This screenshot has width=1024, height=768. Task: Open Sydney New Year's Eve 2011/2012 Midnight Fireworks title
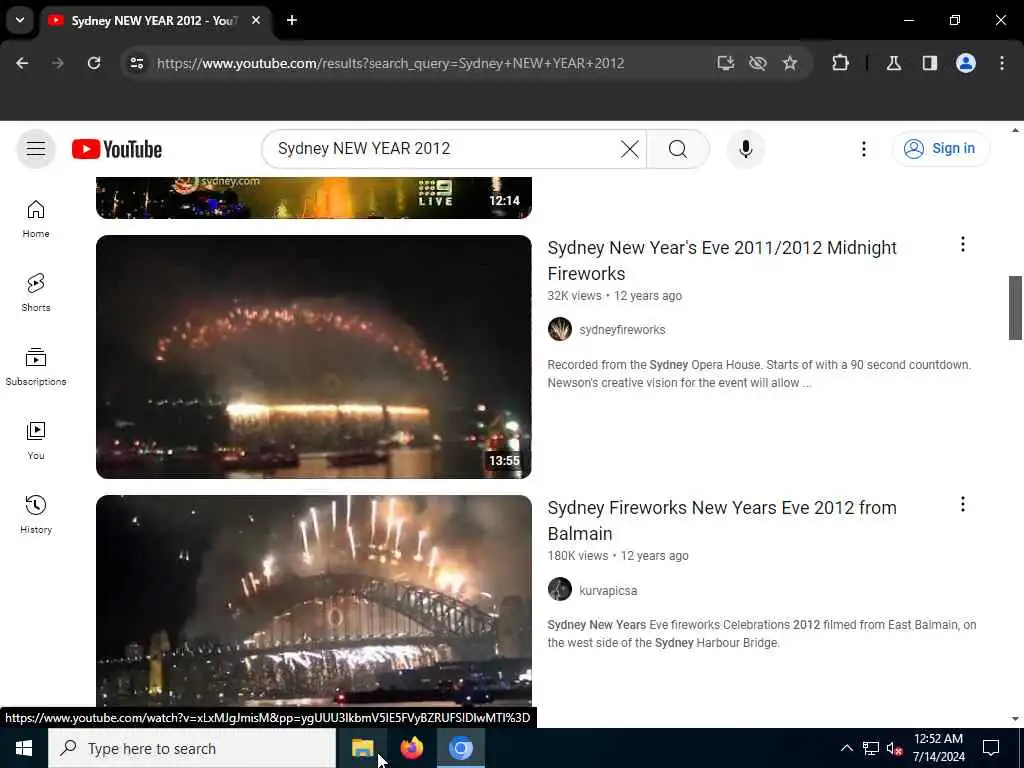(x=722, y=261)
